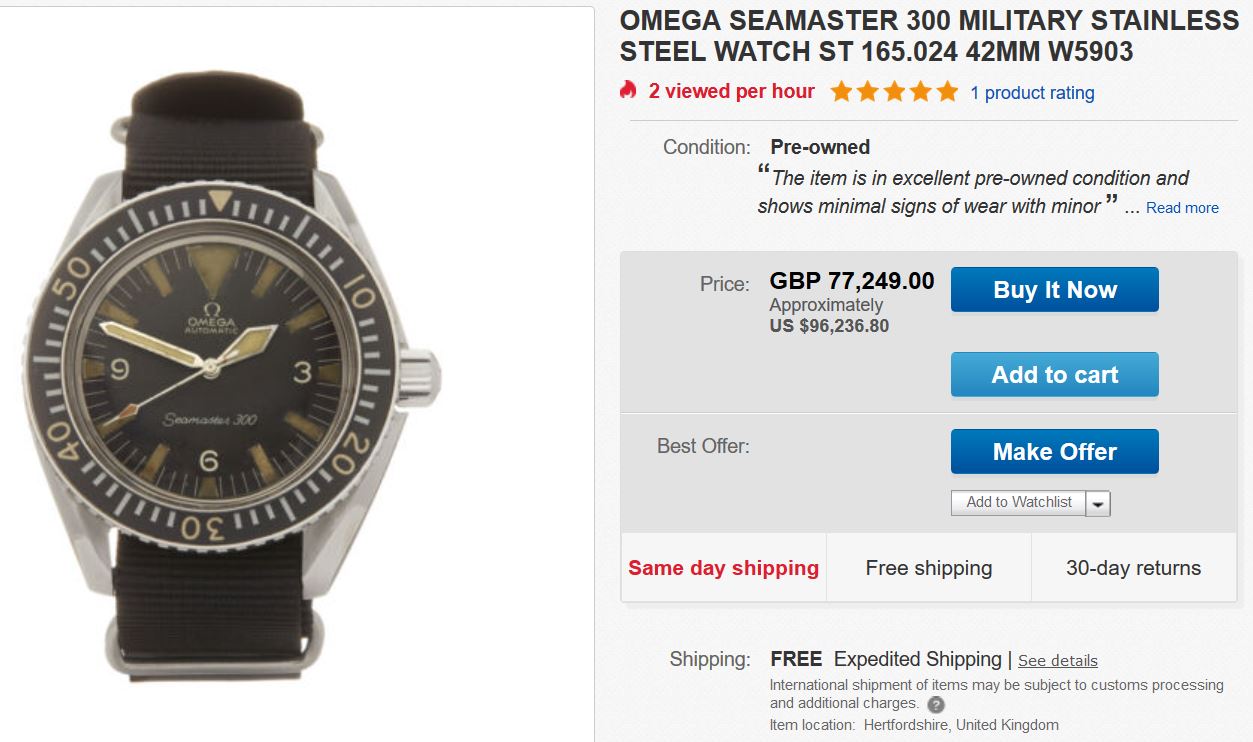Click the Omega Seamaster 300 listing title
Image resolution: width=1253 pixels, height=742 pixels.
928,36
